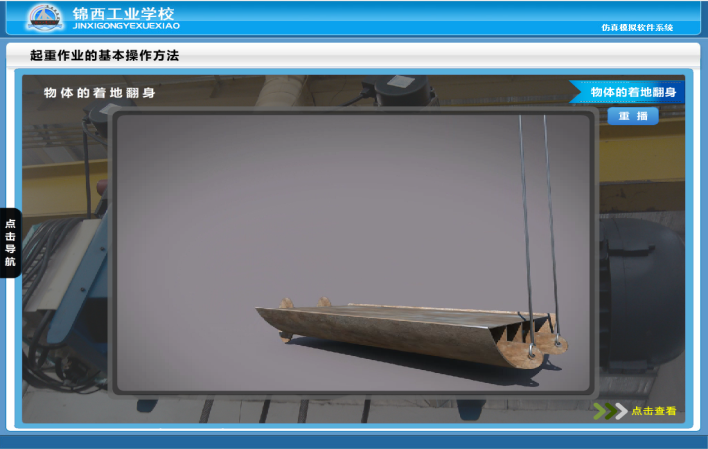
Task: Click the steel half-pipe workpiece in animation
Action: pyautogui.click(x=412, y=334)
